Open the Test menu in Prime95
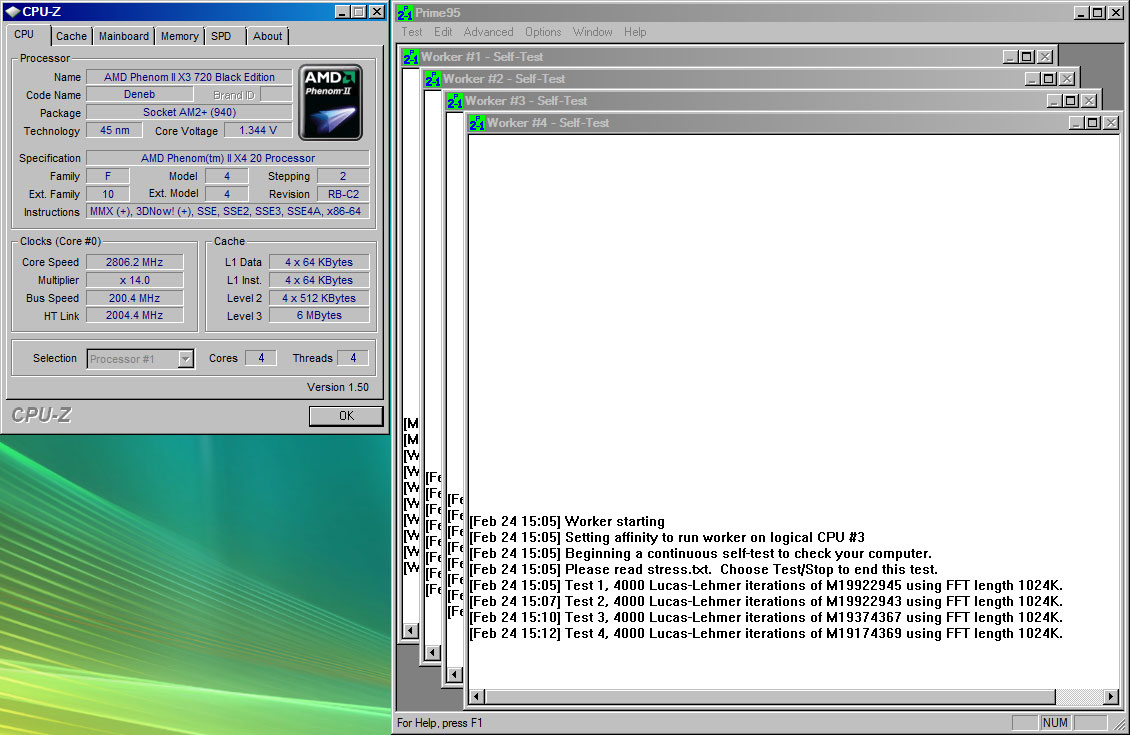This screenshot has height=735, width=1130. coord(411,32)
